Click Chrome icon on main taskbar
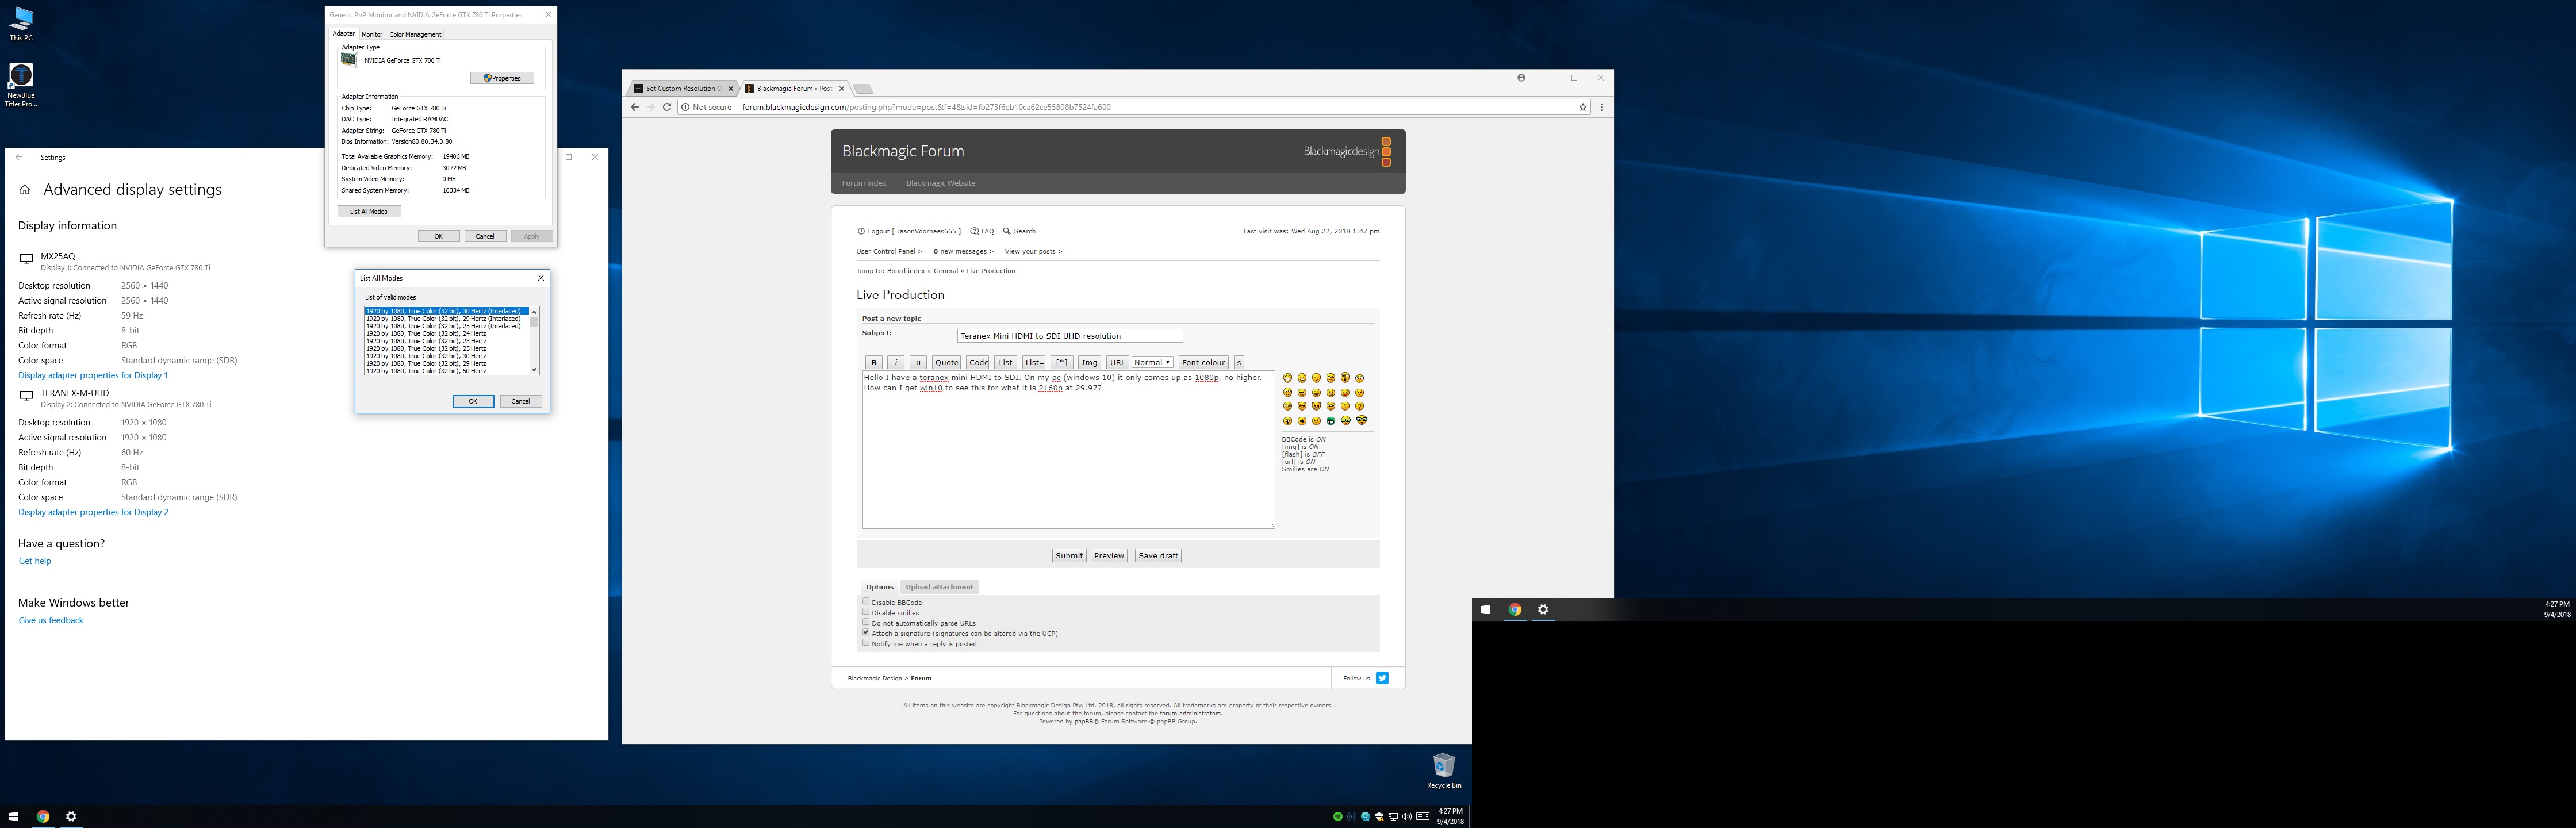 click(43, 817)
